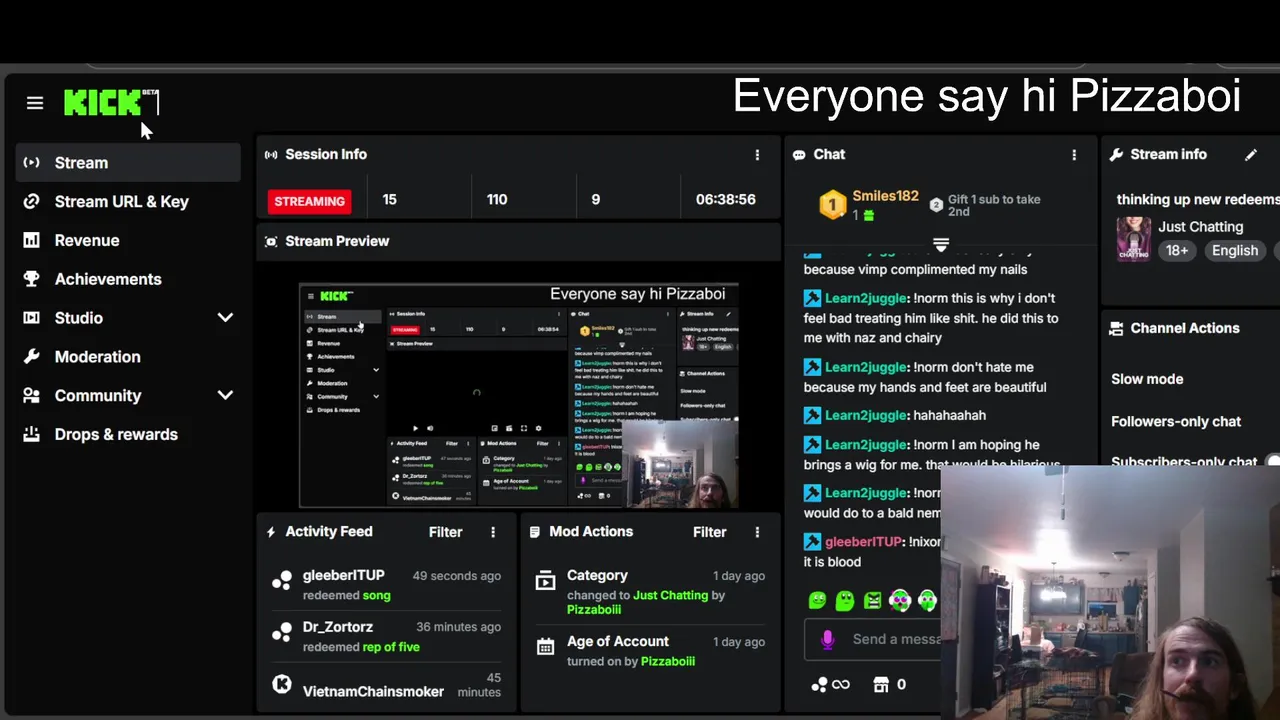Click the 'thinking up new redeems' stream title

pyautogui.click(x=1198, y=200)
